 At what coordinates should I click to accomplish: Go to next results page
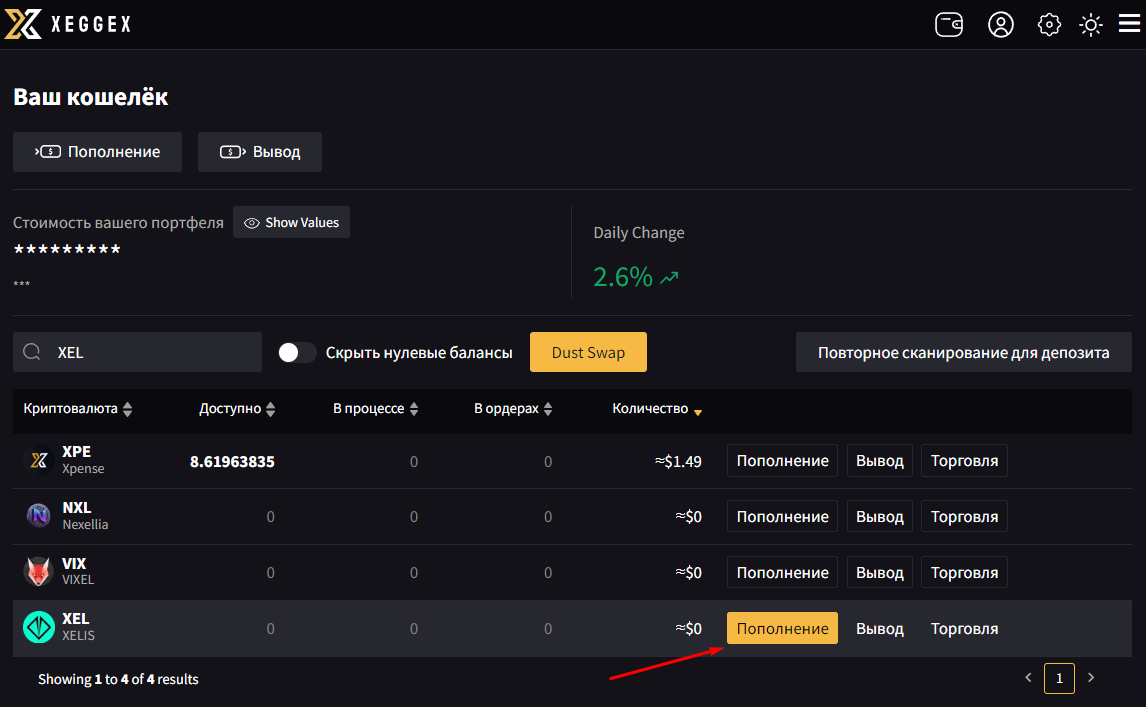coord(1090,678)
